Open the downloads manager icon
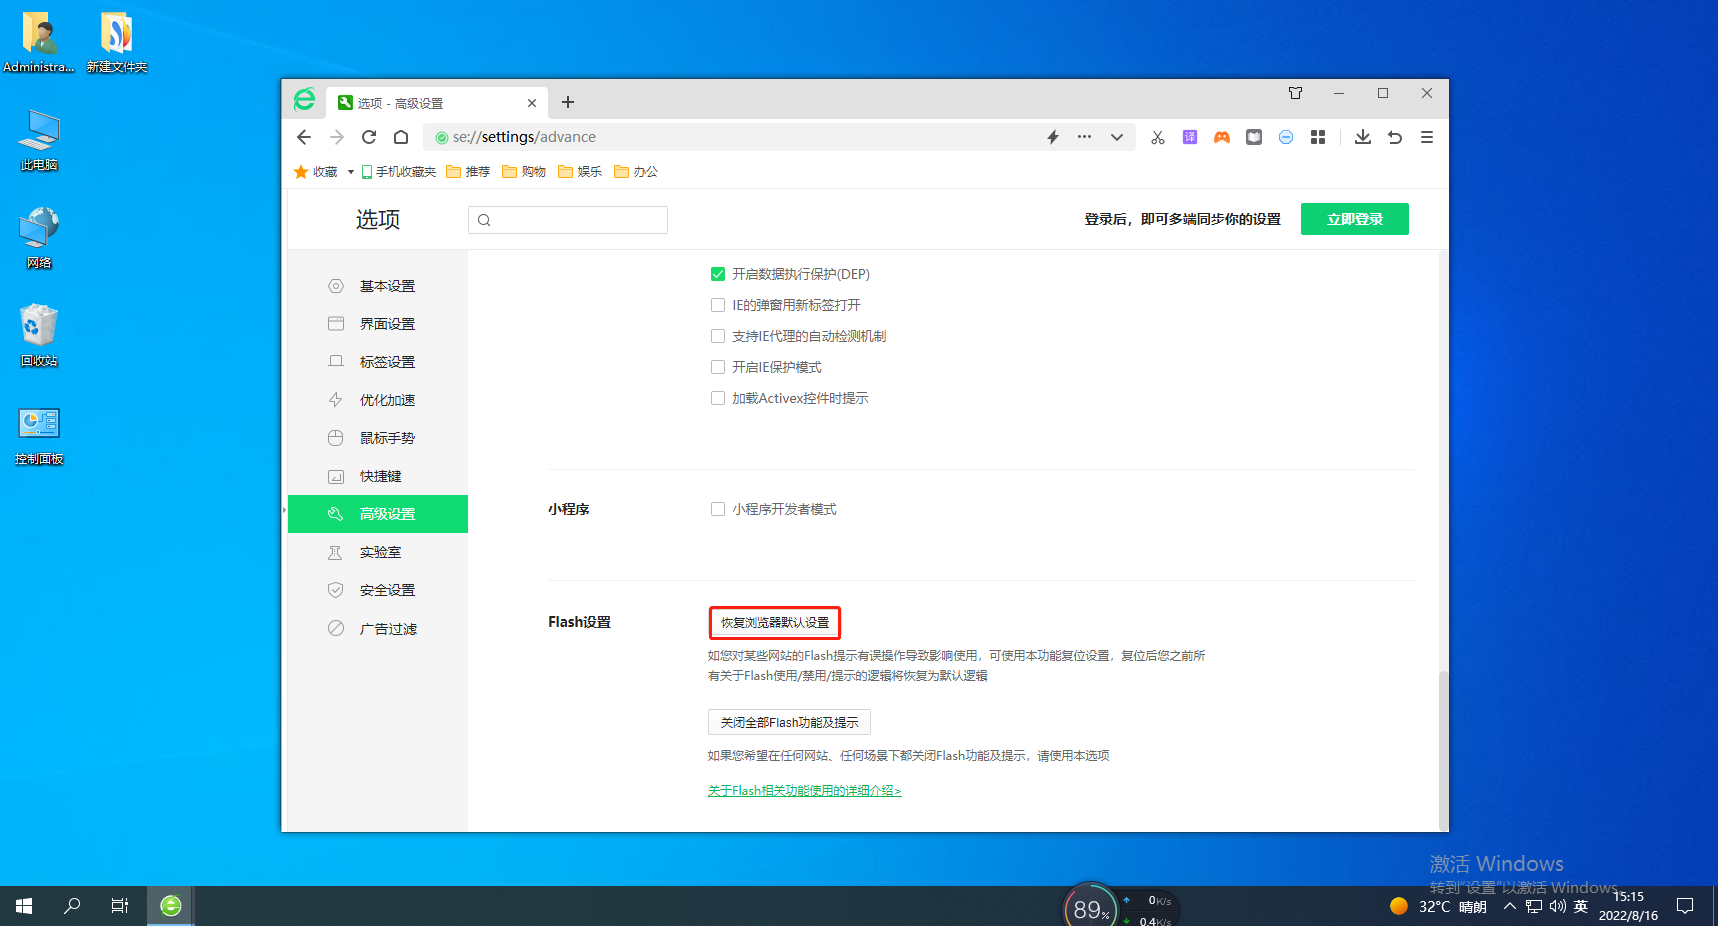Image resolution: width=1718 pixels, height=926 pixels. click(1363, 137)
